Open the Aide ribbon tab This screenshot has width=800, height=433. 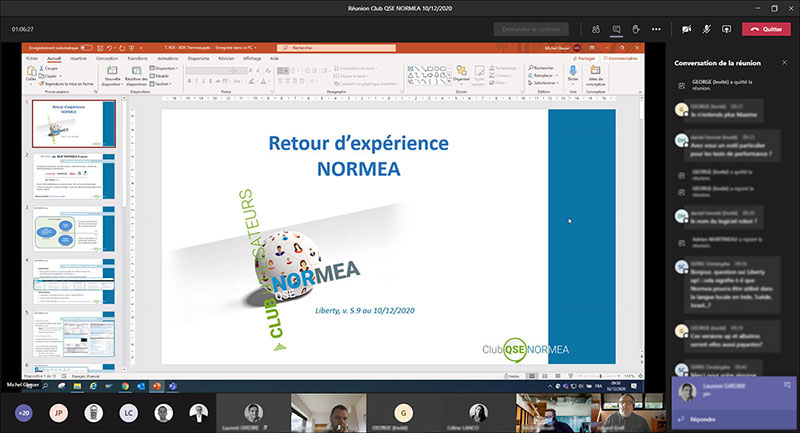pyautogui.click(x=274, y=59)
